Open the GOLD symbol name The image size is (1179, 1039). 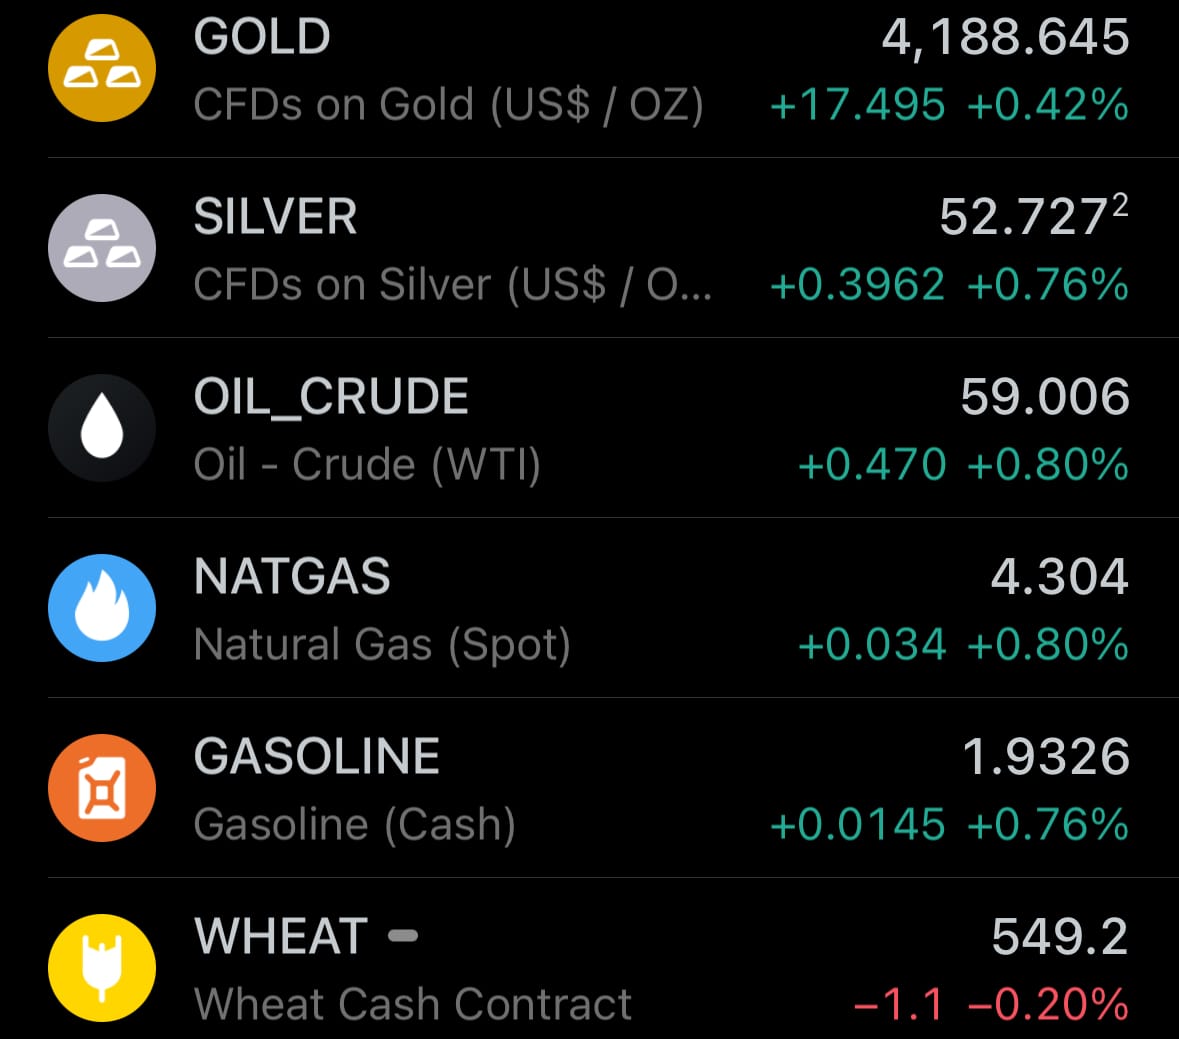point(262,38)
